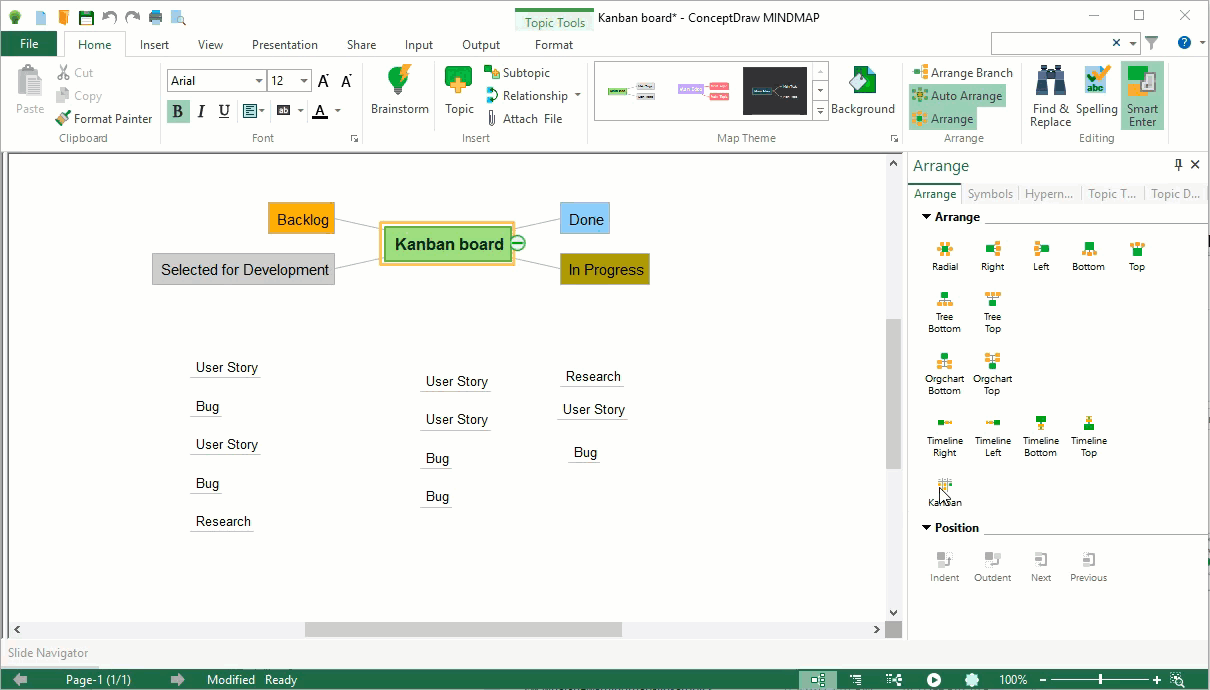Add a Subtopic from the Insert group
The height and width of the screenshot is (690, 1210).
517,73
